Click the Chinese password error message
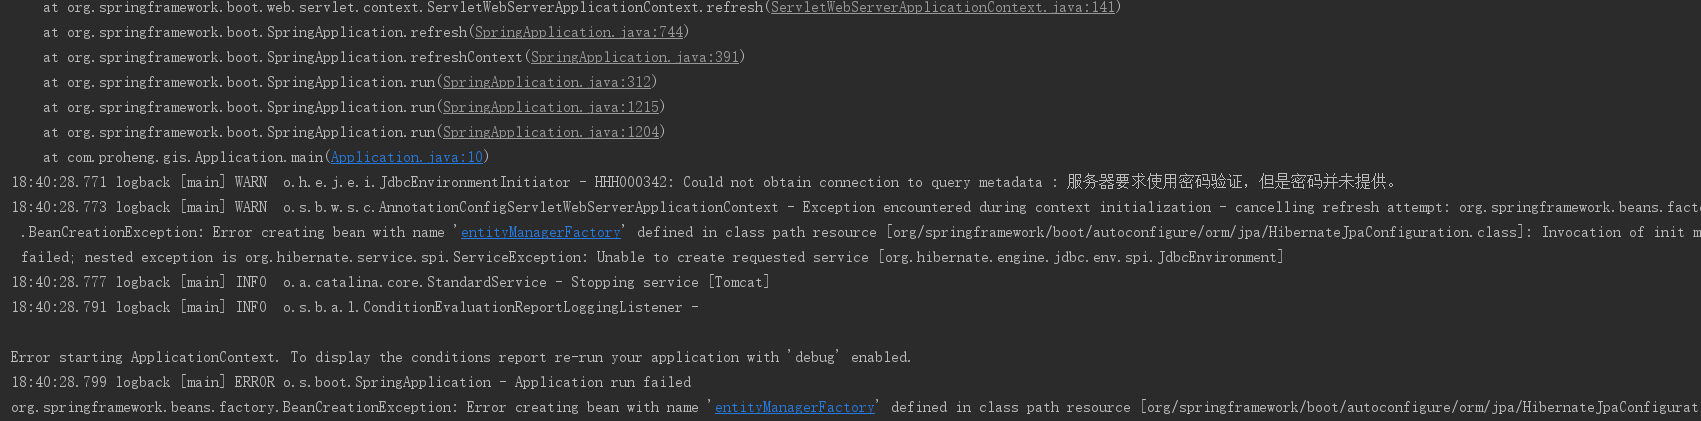 point(1230,182)
